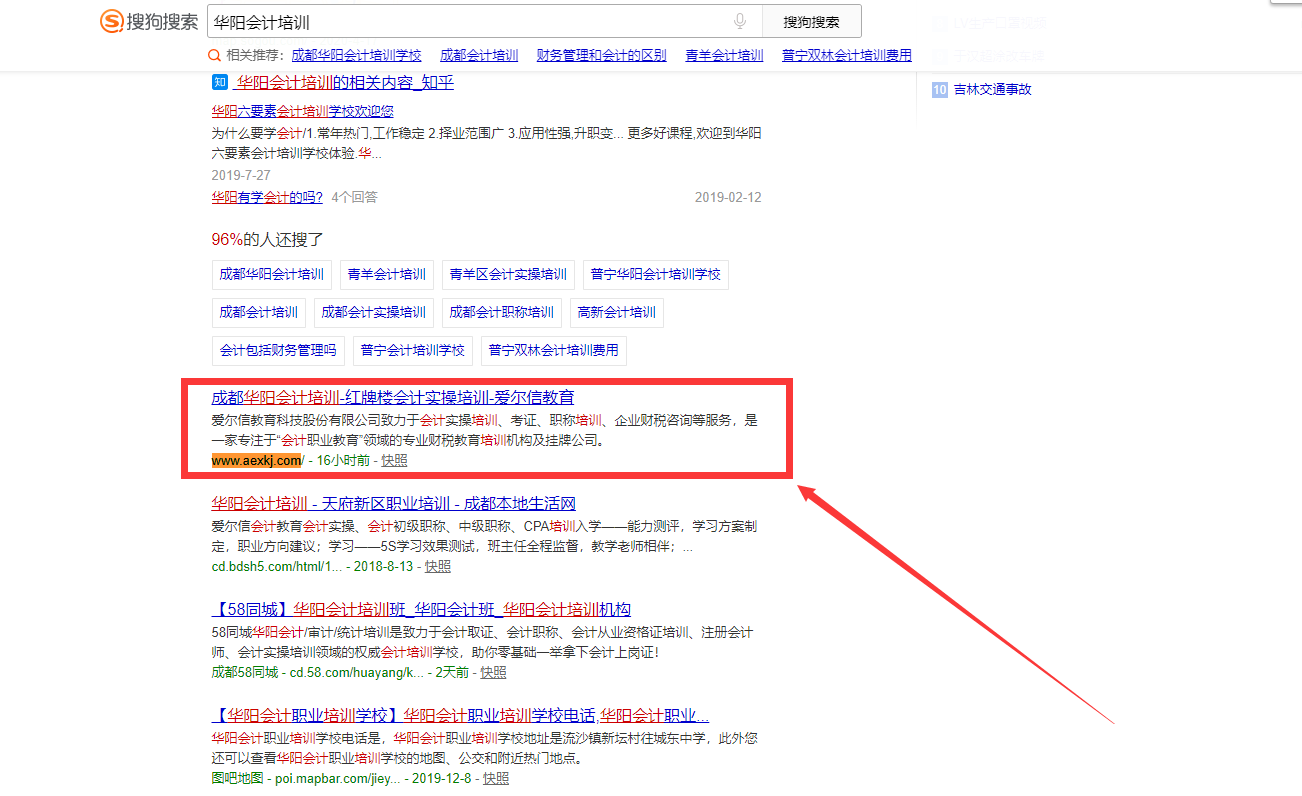Select suggestion 成都华阳会计培训
Image resolution: width=1302 pixels, height=796 pixels.
272,274
